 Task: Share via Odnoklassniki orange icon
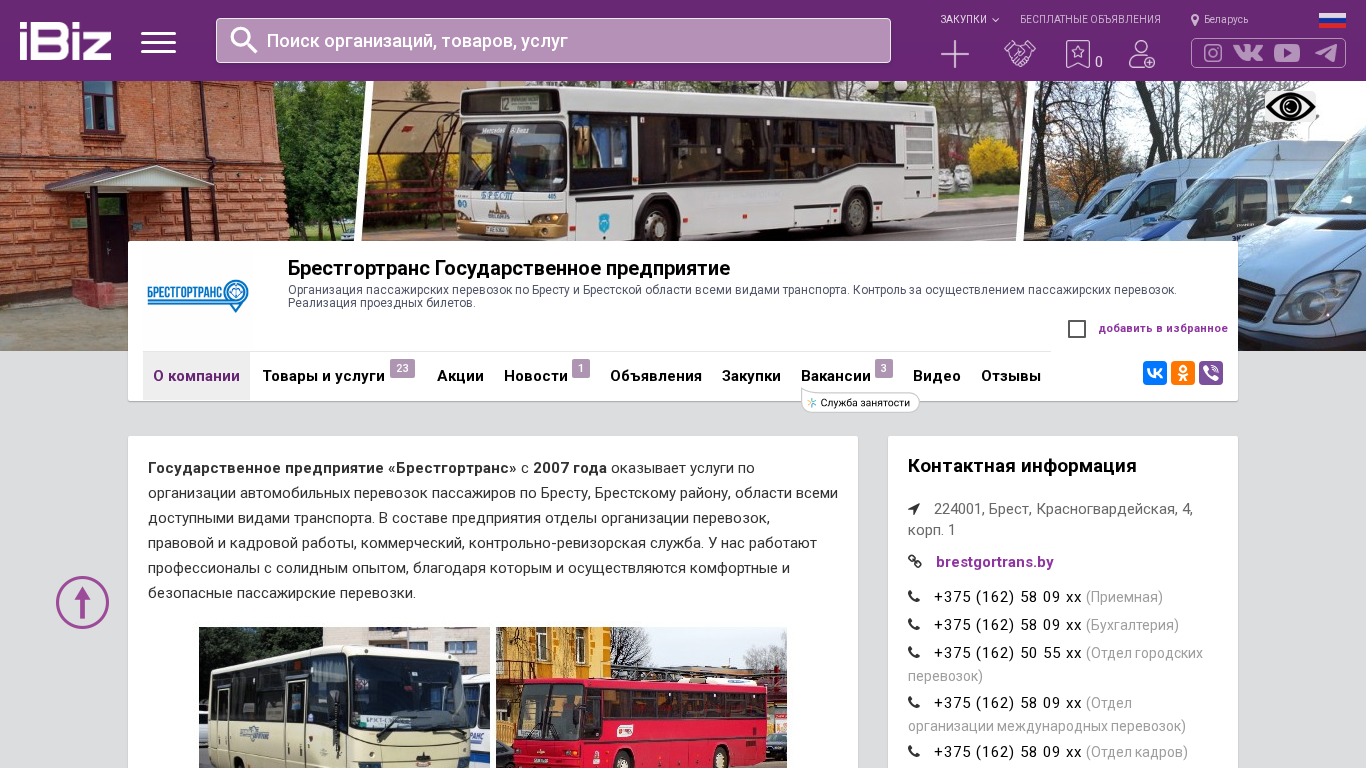1183,373
